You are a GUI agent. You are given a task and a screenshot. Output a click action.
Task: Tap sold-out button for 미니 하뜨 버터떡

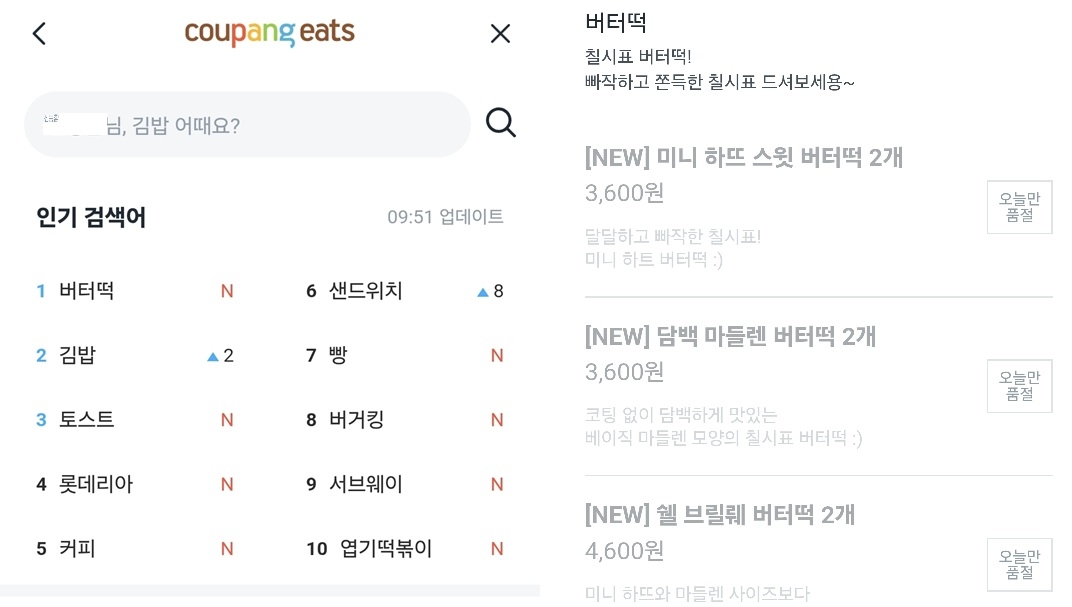[1019, 207]
